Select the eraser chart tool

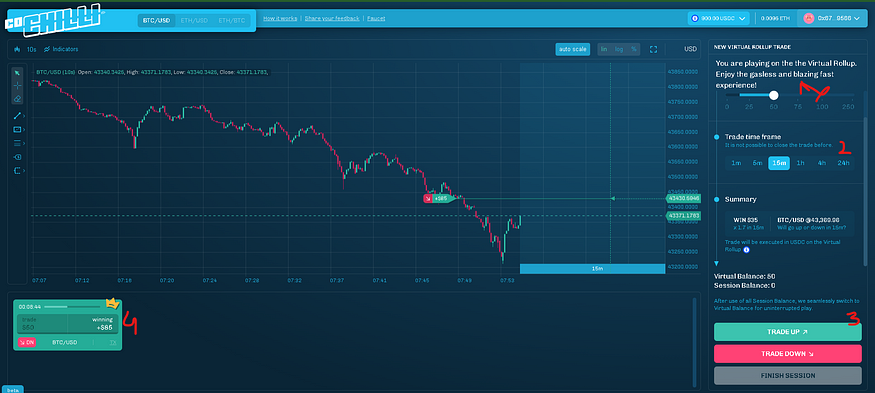click(x=17, y=98)
